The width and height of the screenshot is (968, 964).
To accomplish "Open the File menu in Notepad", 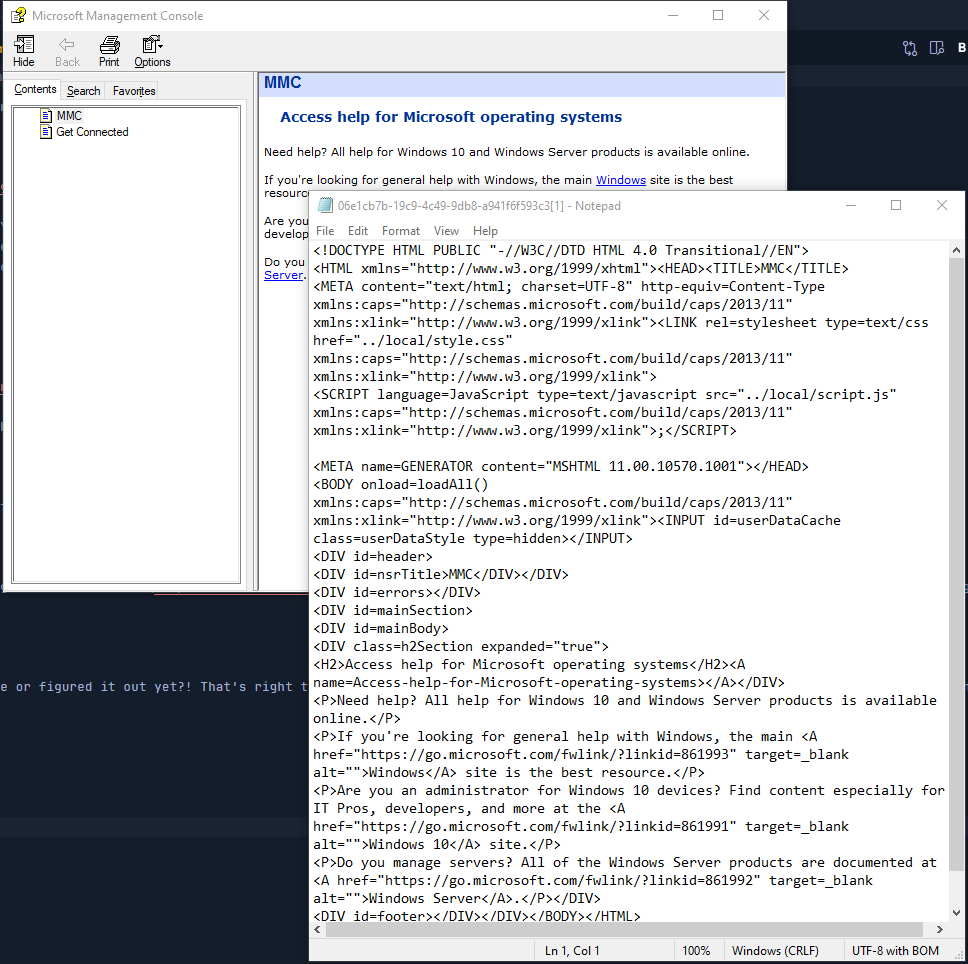I will click(x=325, y=231).
